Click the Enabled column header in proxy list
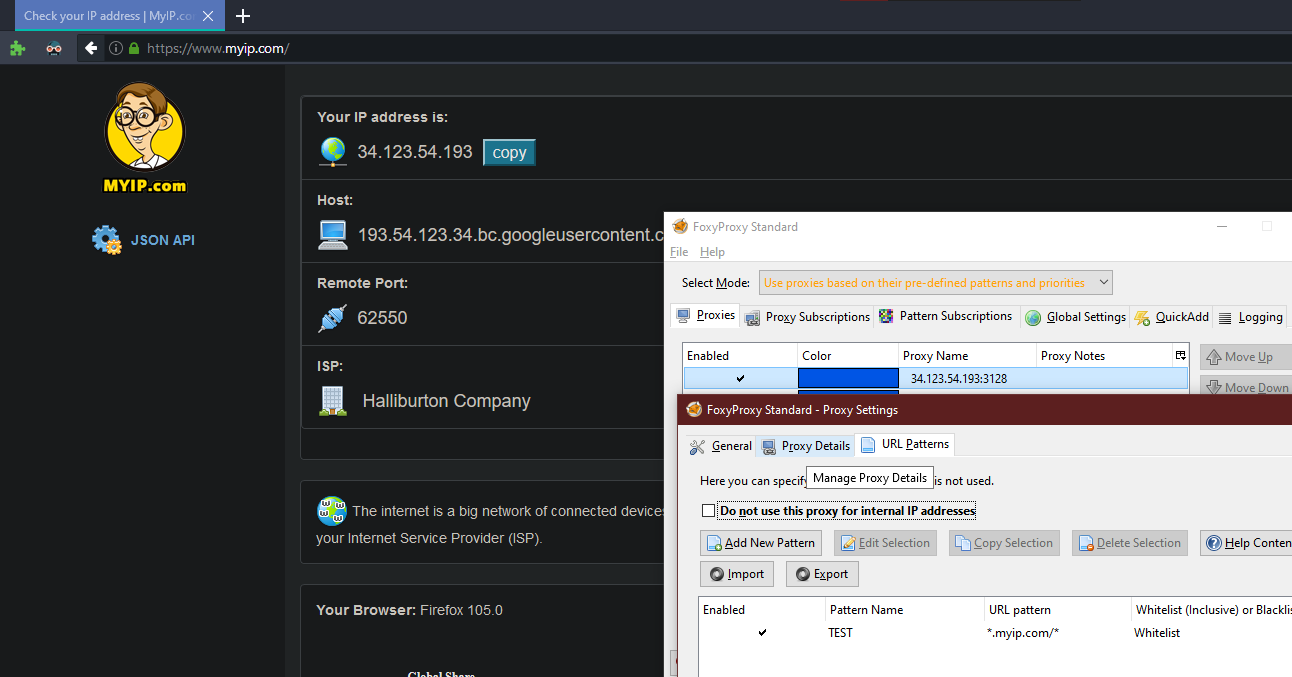 click(740, 356)
